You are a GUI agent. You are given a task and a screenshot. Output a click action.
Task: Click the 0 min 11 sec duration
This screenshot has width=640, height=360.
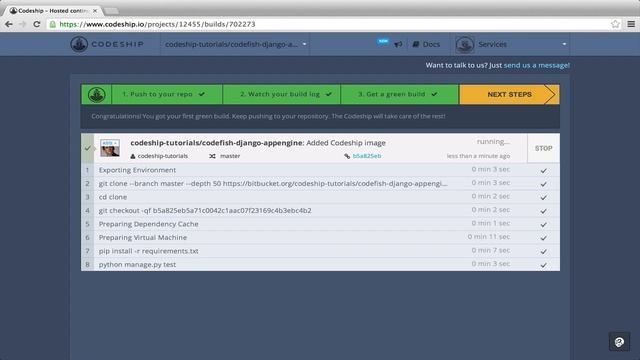coord(489,237)
